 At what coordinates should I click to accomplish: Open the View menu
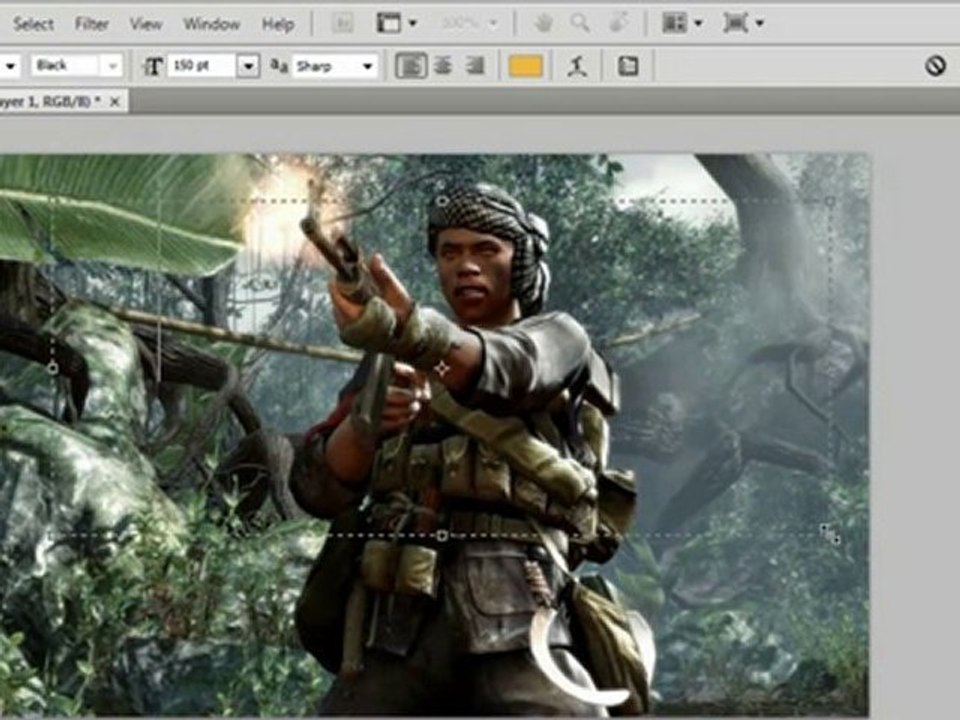pos(146,24)
